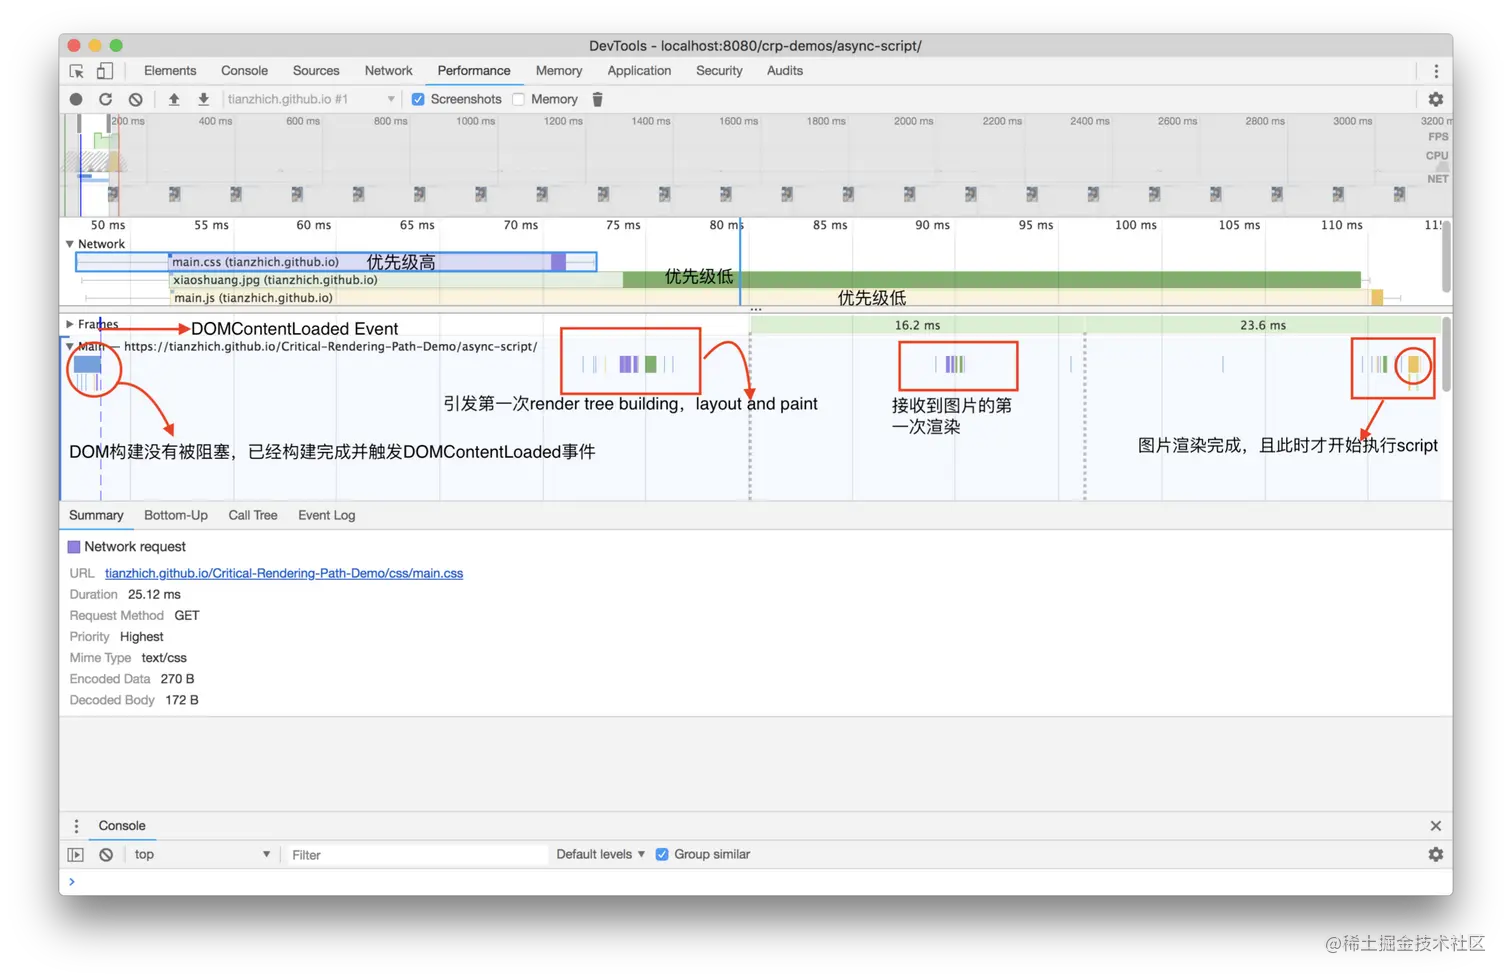Click the Priority value Highest
Image resolution: width=1512 pixels, height=980 pixels.
pyautogui.click(x=141, y=637)
